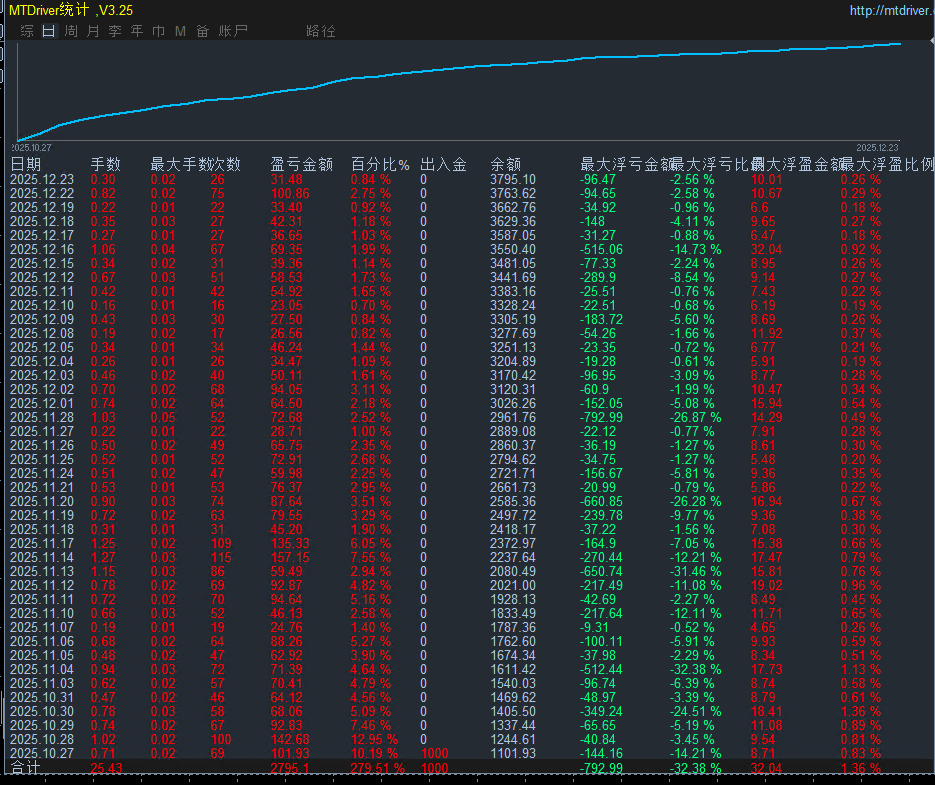The image size is (935, 785).
Task: Click the 合计 totals row label
Action: [24, 768]
